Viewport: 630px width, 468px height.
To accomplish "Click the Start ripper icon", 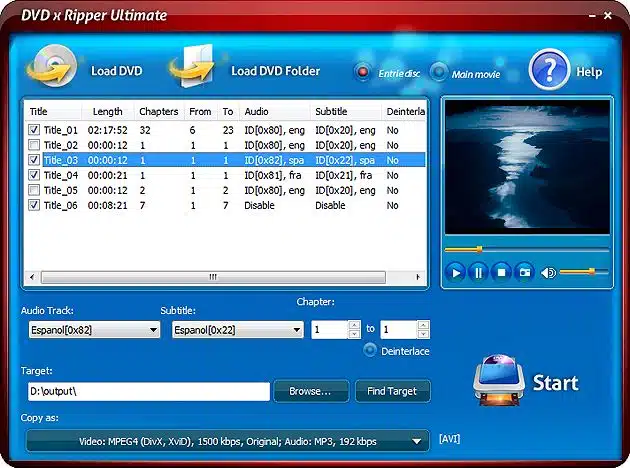I will 499,380.
